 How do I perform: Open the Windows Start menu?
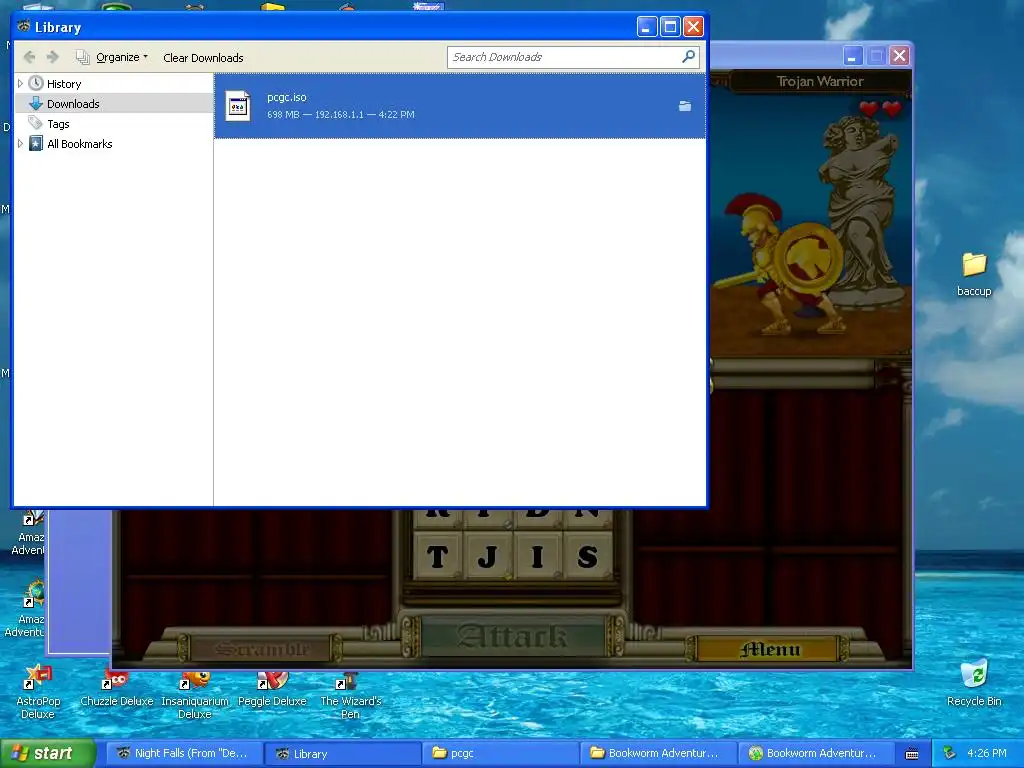pos(48,753)
